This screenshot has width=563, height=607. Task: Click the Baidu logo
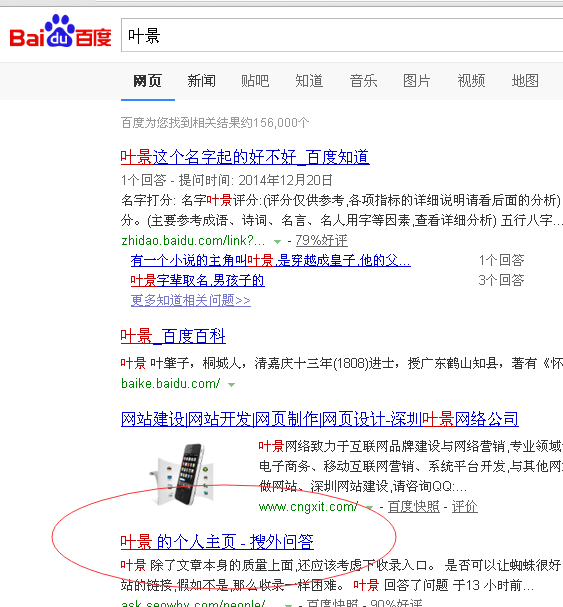pos(60,31)
